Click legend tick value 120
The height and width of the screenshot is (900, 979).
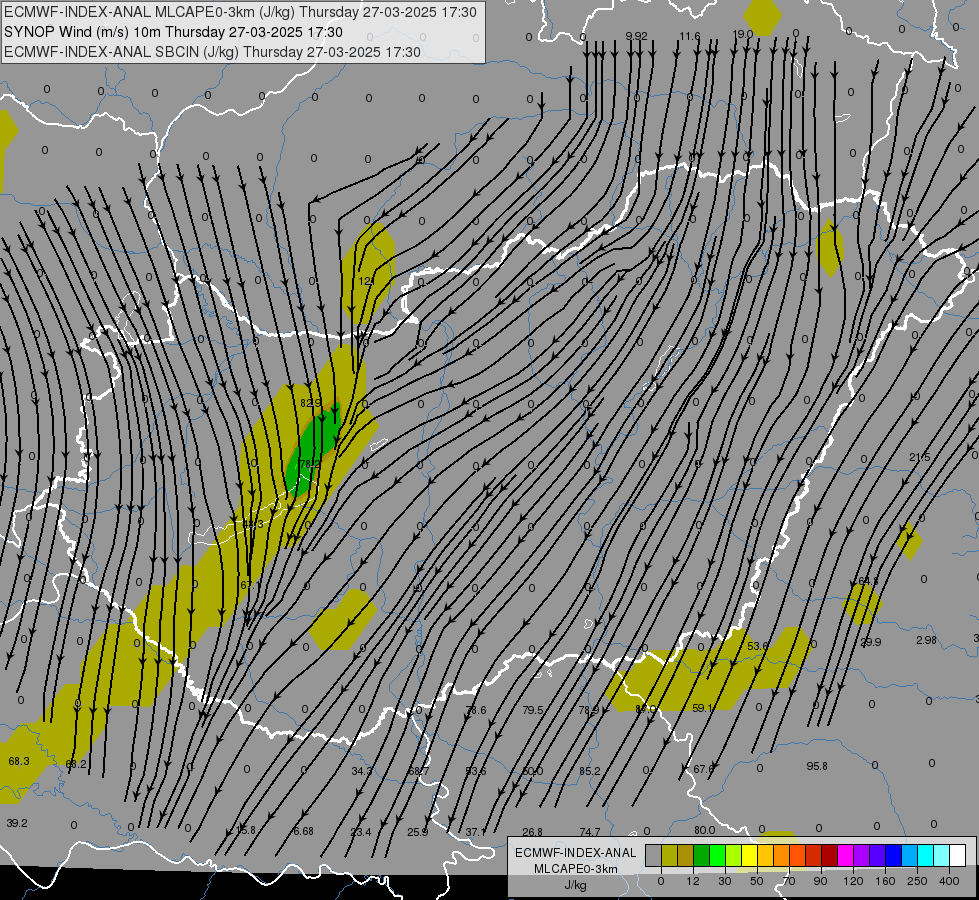(854, 881)
